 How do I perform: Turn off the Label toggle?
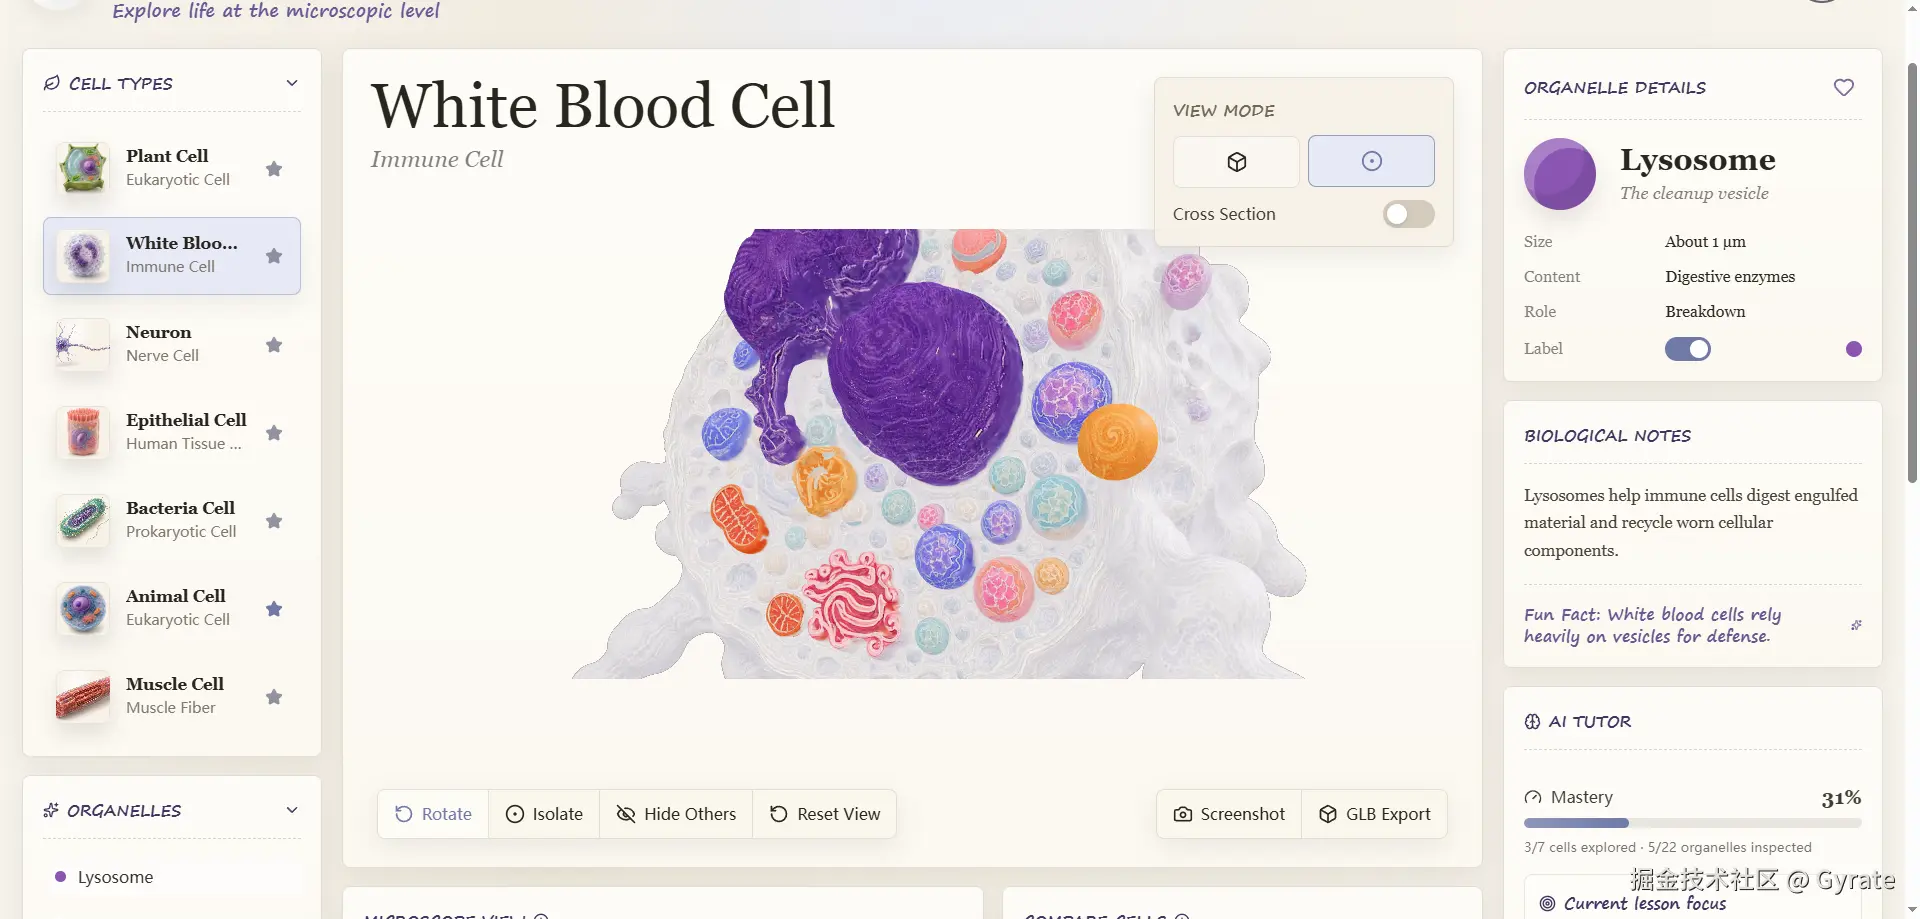point(1688,349)
